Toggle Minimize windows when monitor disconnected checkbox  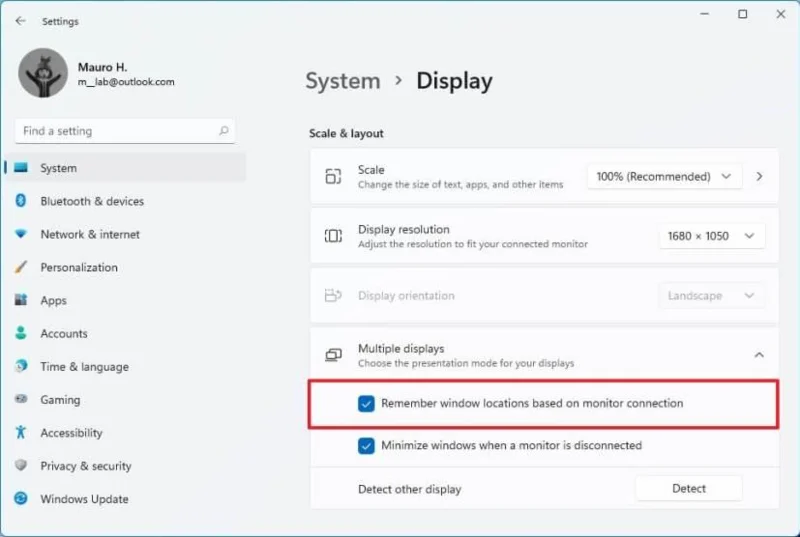[x=366, y=446]
